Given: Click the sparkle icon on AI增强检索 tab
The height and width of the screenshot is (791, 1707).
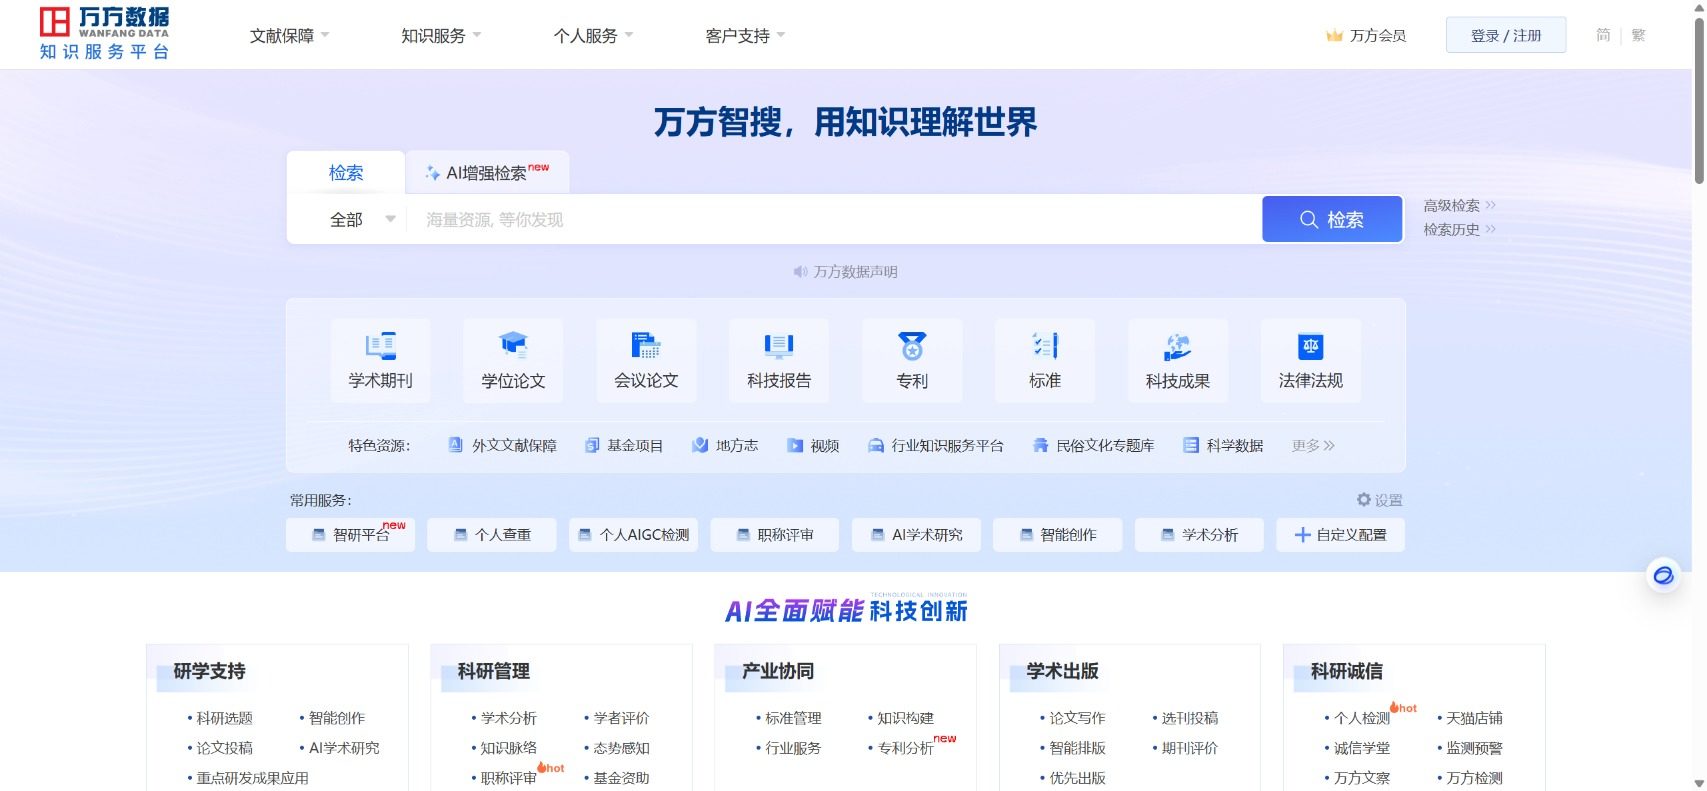Looking at the screenshot, I should 433,173.
